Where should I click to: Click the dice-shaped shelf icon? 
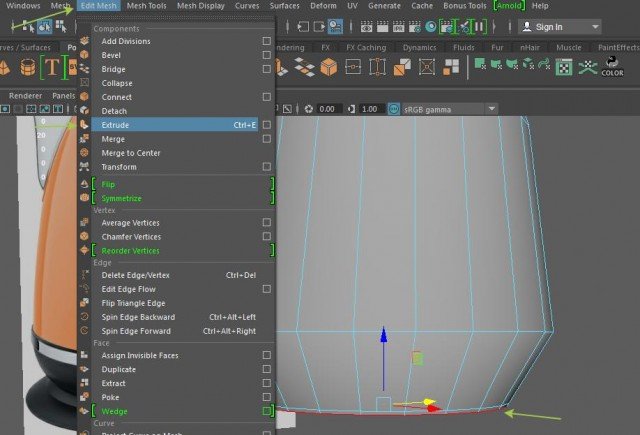564,68
